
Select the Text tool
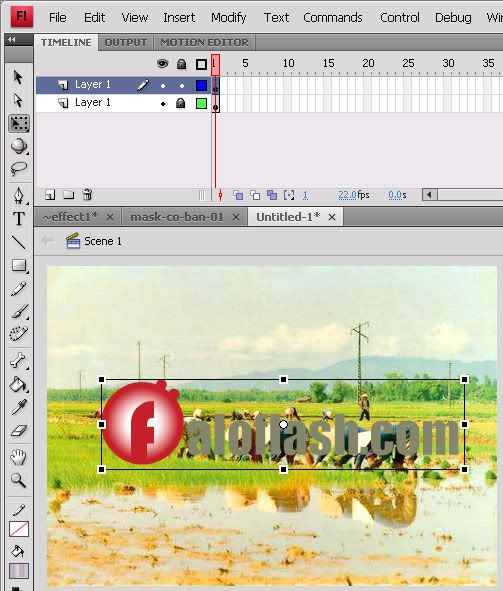[x=19, y=218]
